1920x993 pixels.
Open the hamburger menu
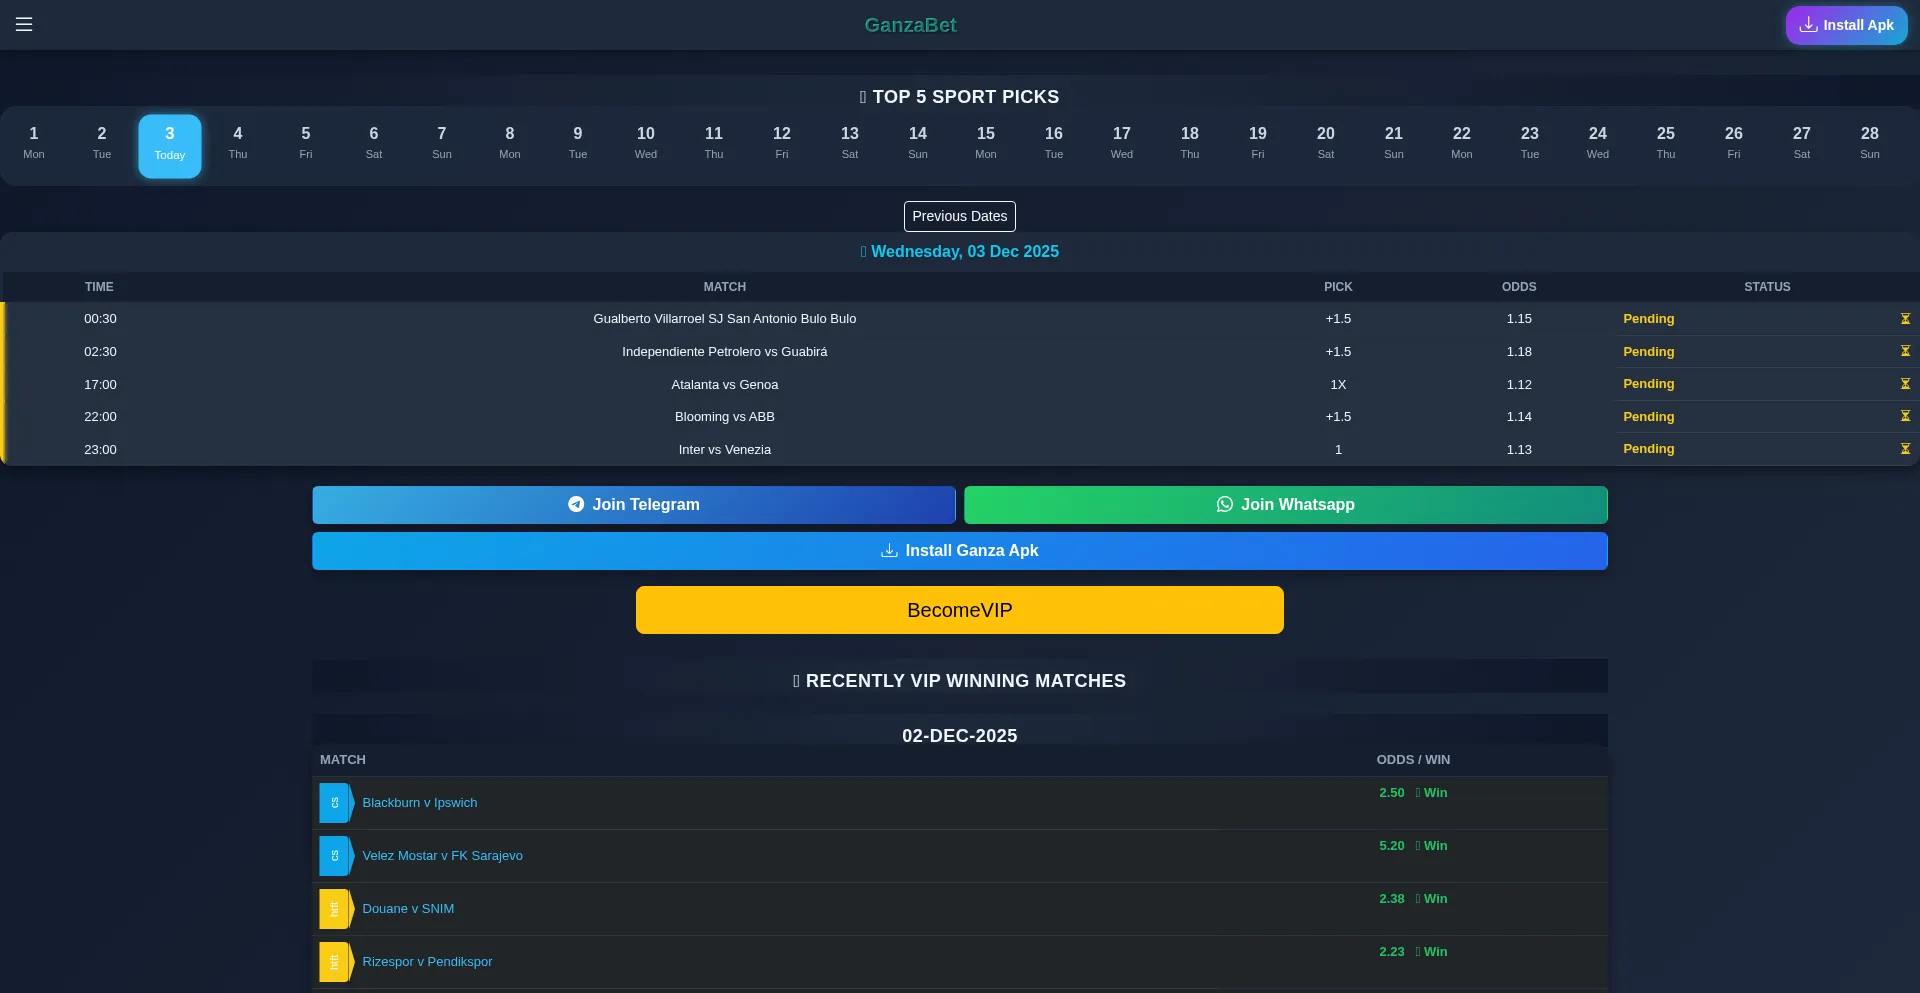click(x=24, y=24)
